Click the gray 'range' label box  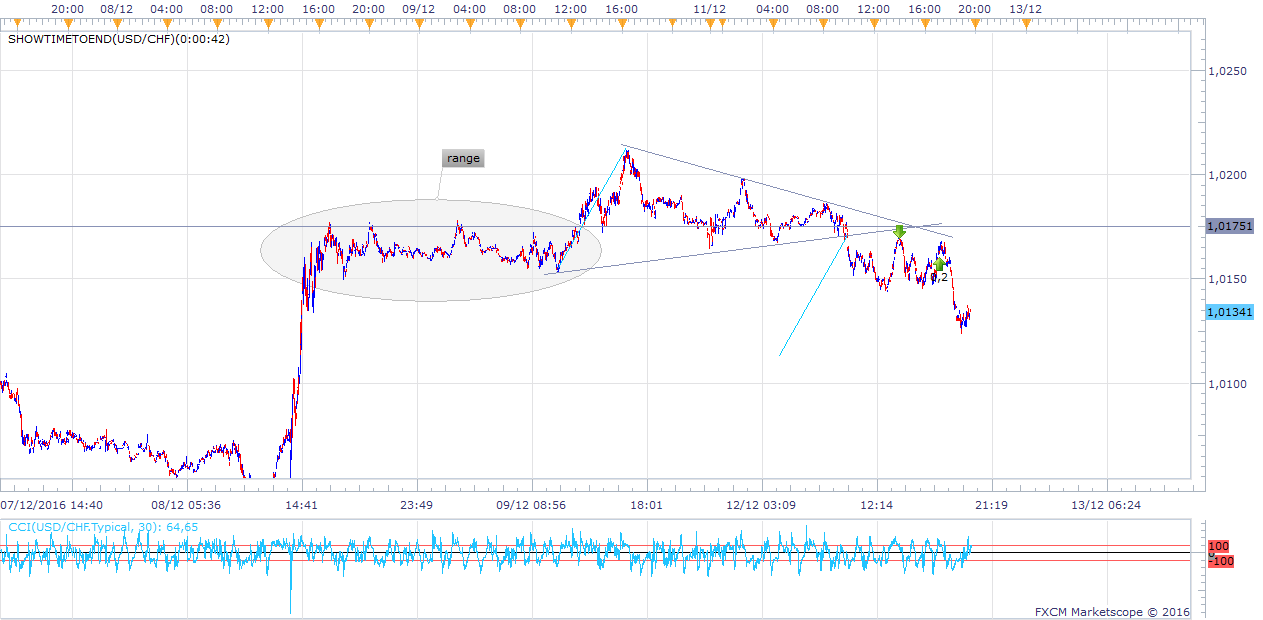463,158
